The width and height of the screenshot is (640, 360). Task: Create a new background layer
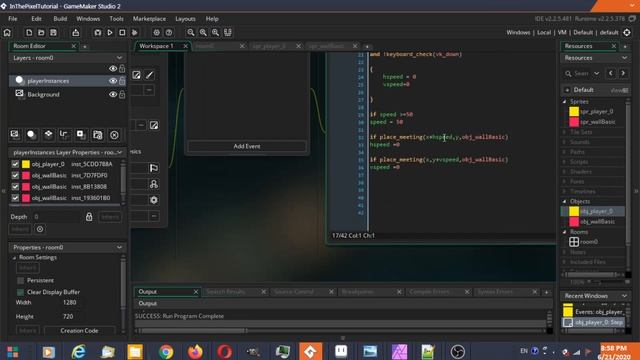pyautogui.click(x=15, y=135)
